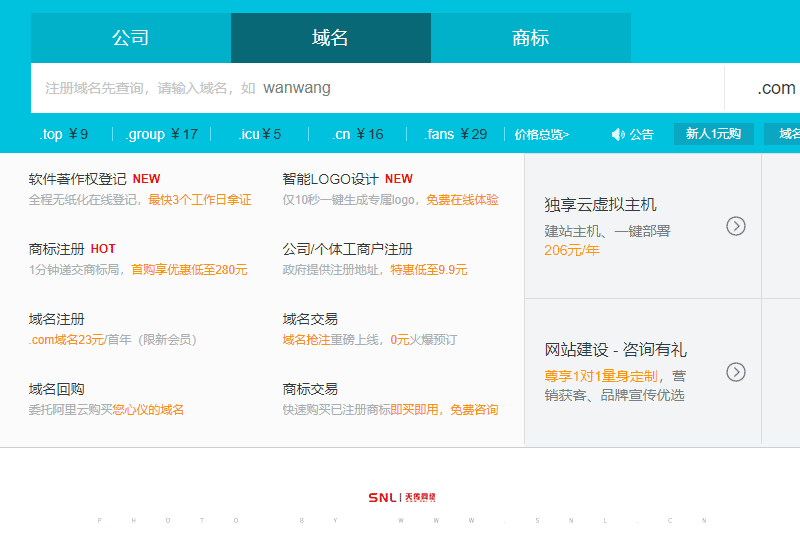
Task: Click the arrow icon for 网站建设 - 咨询有礼
Action: pos(736,372)
